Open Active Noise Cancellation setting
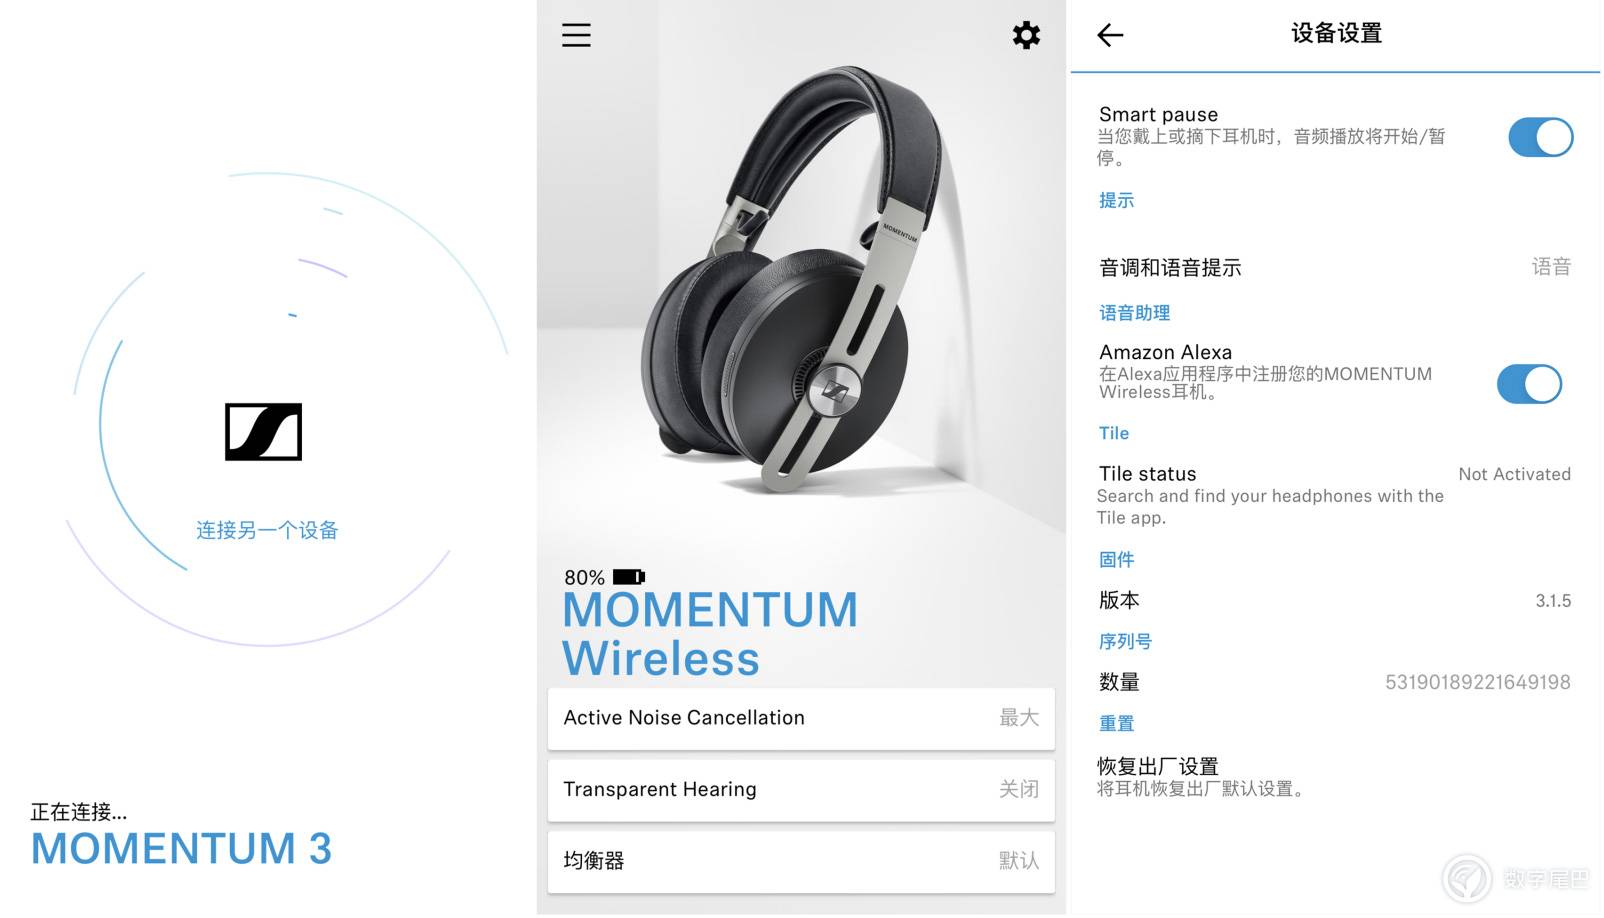This screenshot has width=1604, height=918. (x=801, y=718)
